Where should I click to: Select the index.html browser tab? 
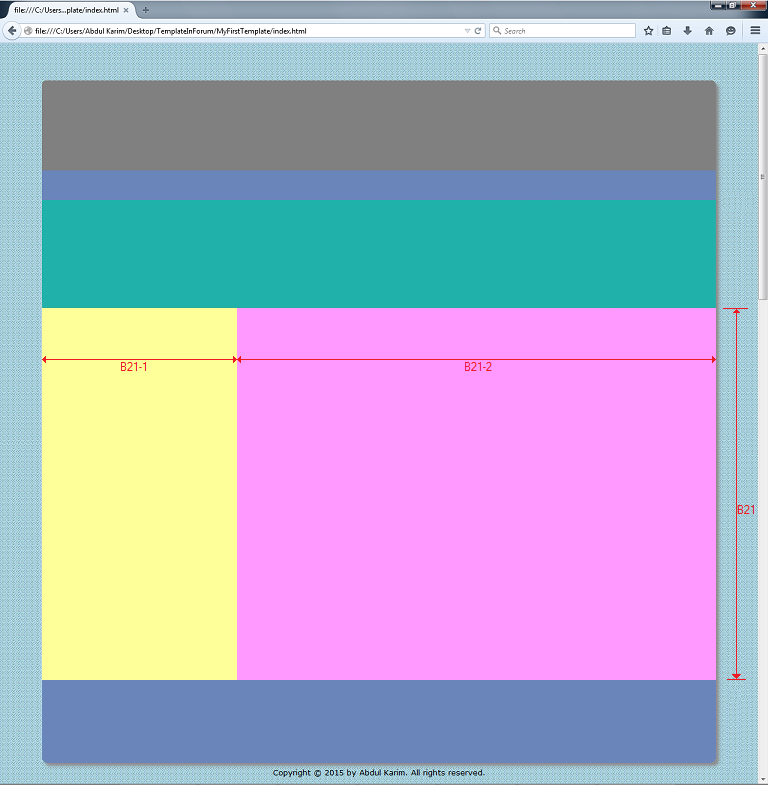pyautogui.click(x=65, y=10)
